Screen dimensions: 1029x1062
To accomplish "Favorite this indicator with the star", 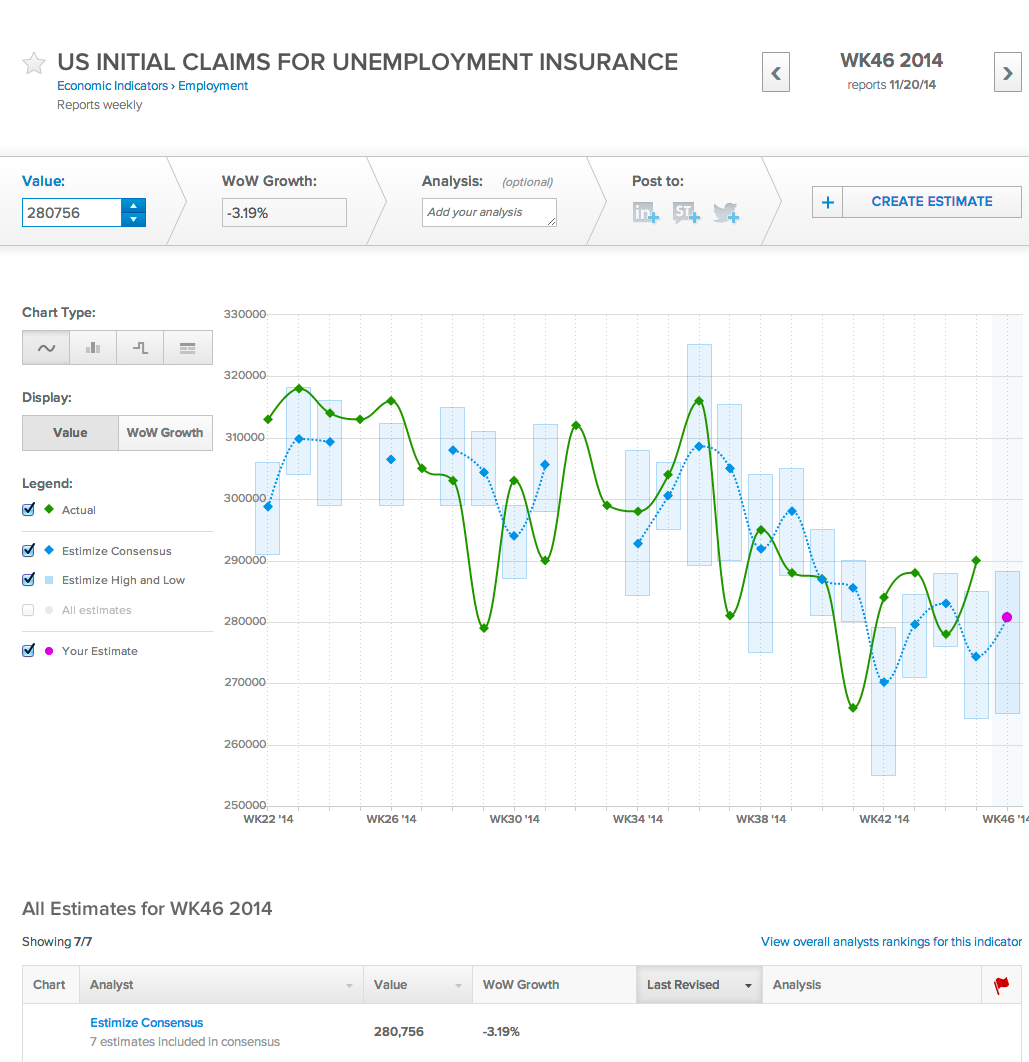I will [x=33, y=62].
